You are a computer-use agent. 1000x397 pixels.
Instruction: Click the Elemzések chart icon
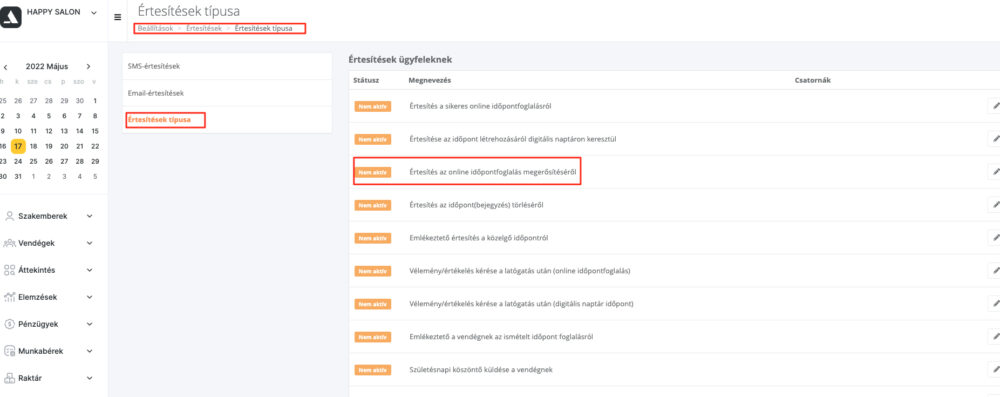click(9, 297)
